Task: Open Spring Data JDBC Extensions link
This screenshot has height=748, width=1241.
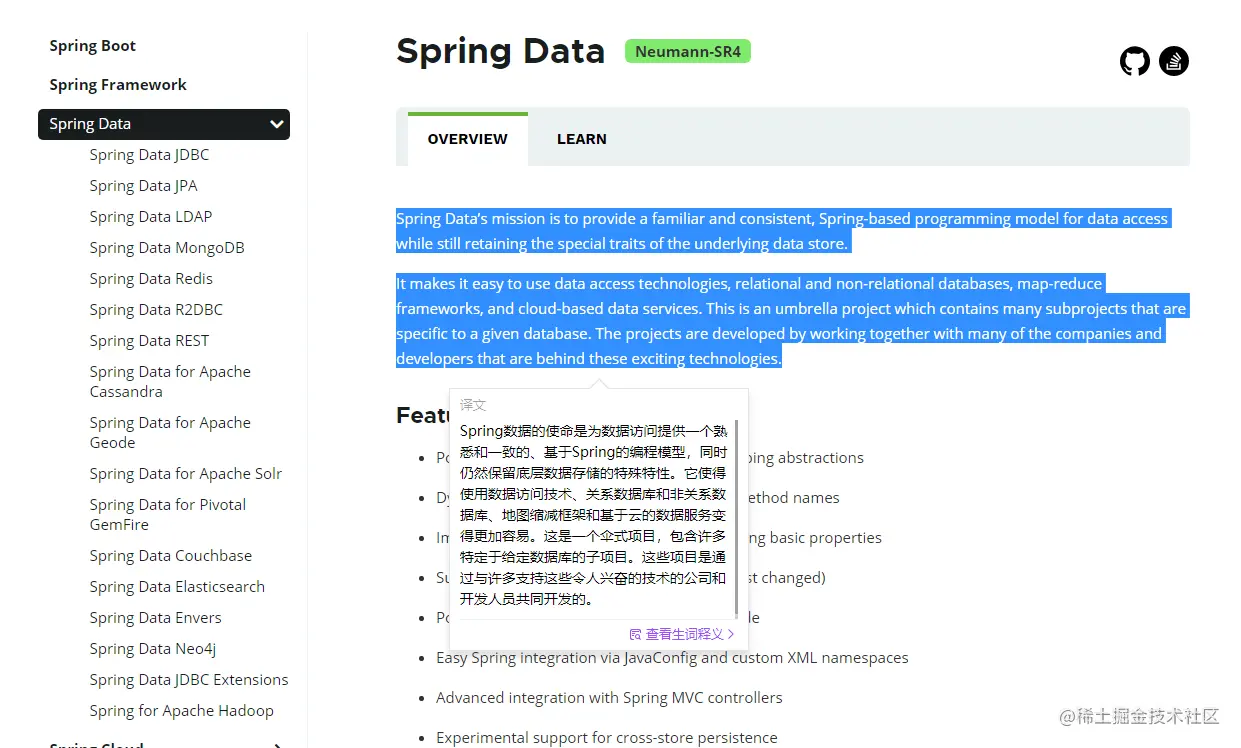Action: tap(189, 680)
